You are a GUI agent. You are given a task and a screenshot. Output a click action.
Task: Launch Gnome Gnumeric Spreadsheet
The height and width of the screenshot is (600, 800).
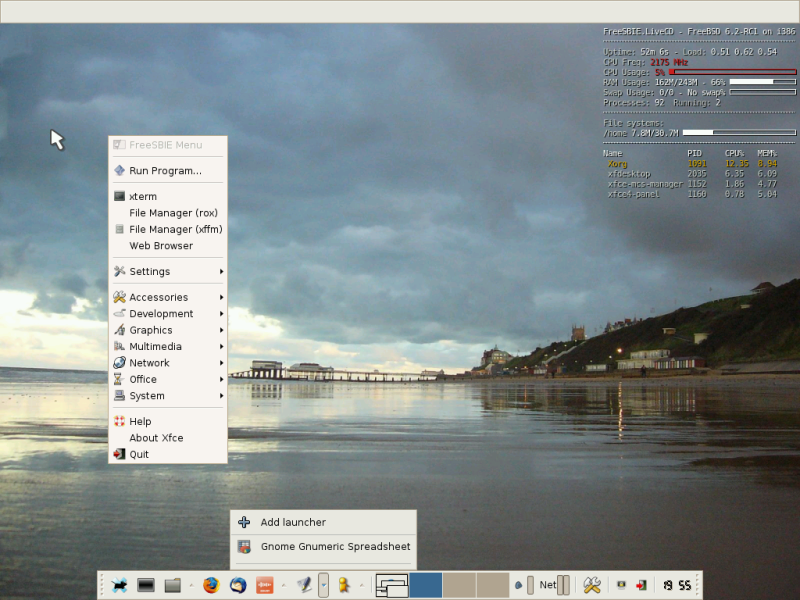335,547
